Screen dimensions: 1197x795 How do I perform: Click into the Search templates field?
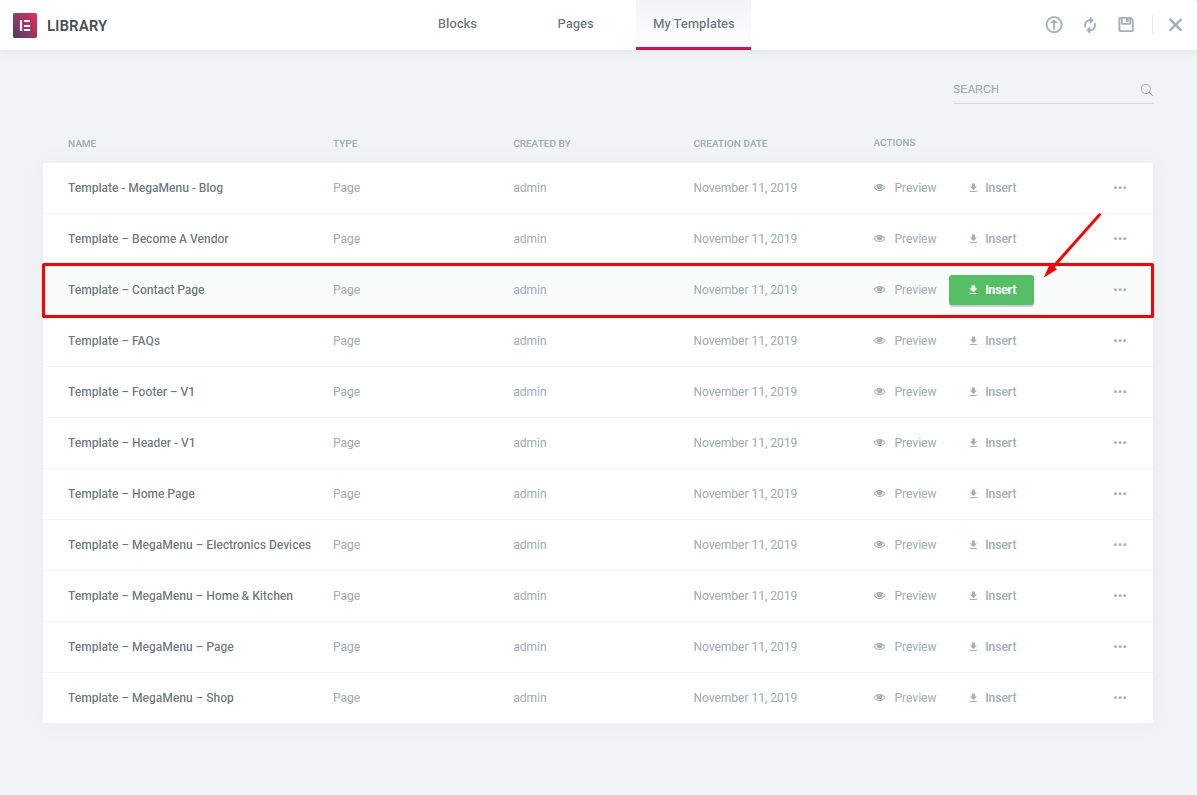tap(1040, 90)
